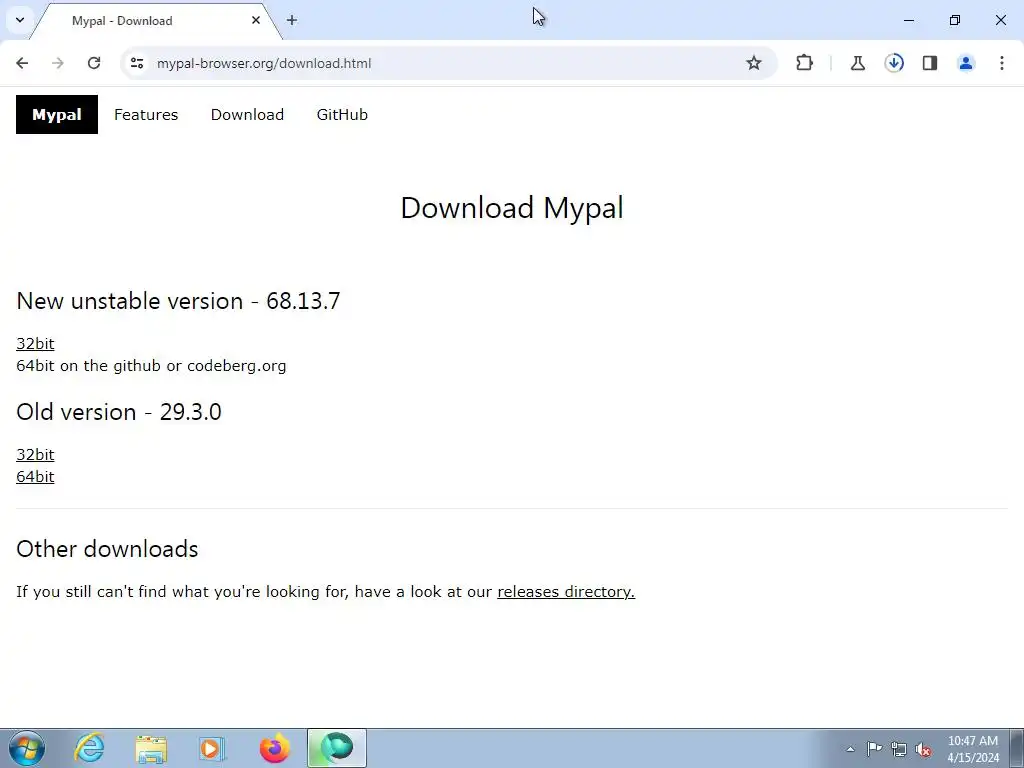
Task: Click 'New unstable version - 68.13.7' heading
Action: click(178, 301)
